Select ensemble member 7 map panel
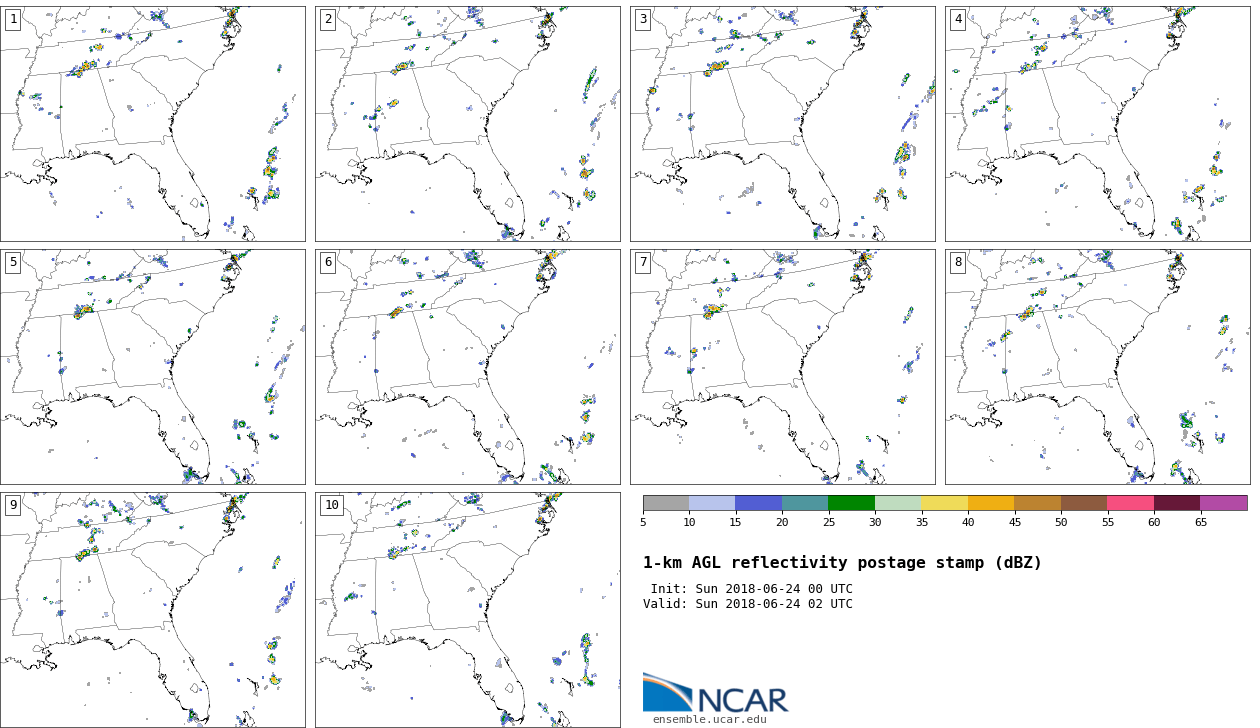1260x728 pixels. 782,367
